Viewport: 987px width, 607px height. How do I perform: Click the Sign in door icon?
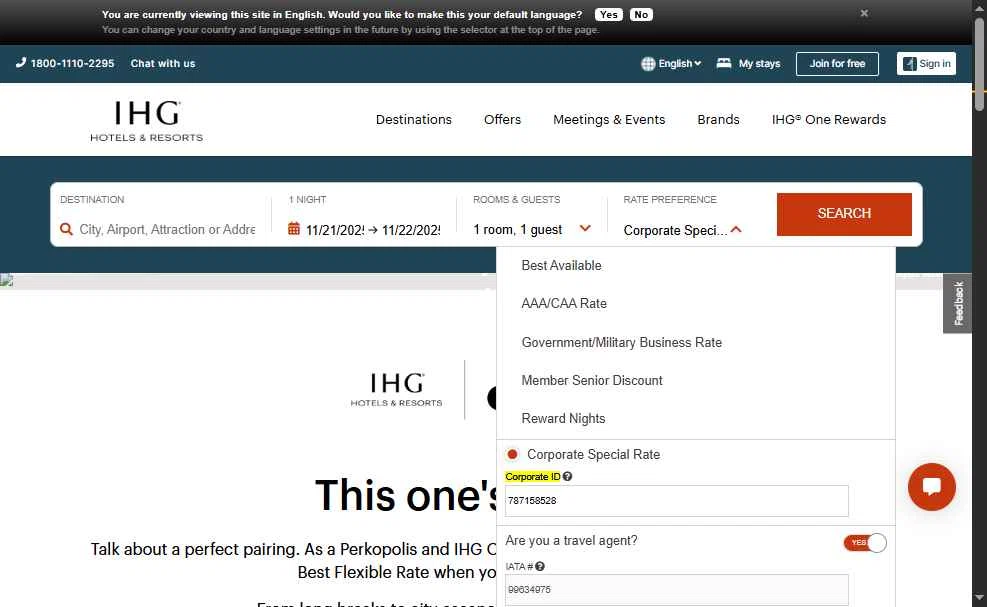(910, 64)
